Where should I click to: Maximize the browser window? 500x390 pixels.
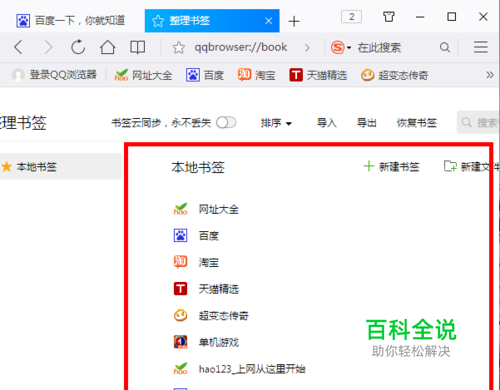(x=451, y=17)
